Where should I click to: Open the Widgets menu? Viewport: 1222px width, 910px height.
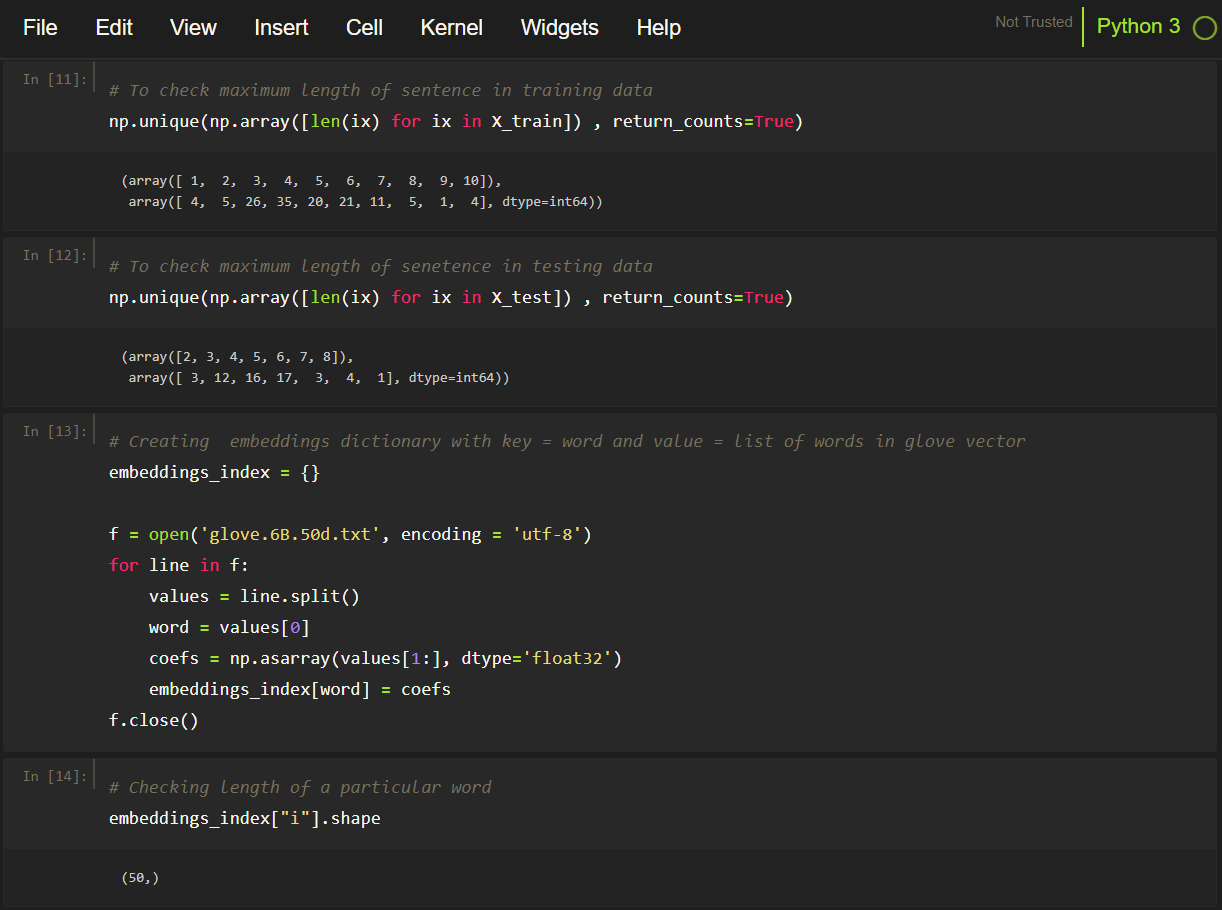tap(559, 27)
